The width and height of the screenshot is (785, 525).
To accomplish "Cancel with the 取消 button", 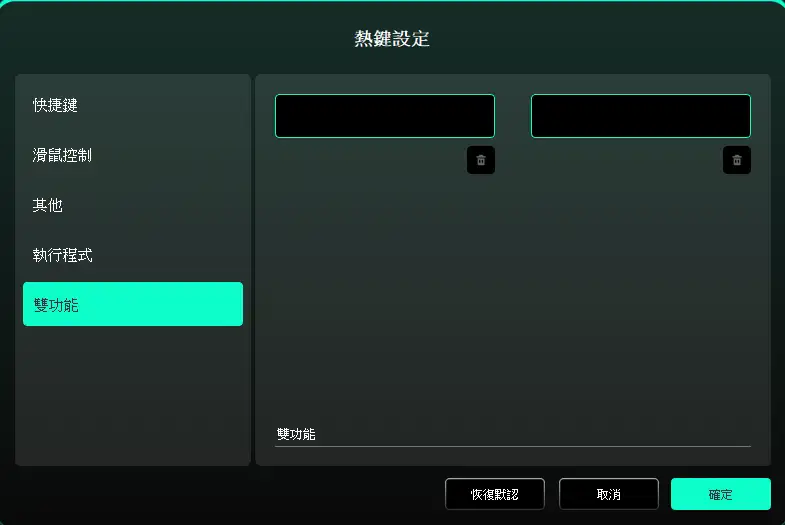I will point(609,494).
